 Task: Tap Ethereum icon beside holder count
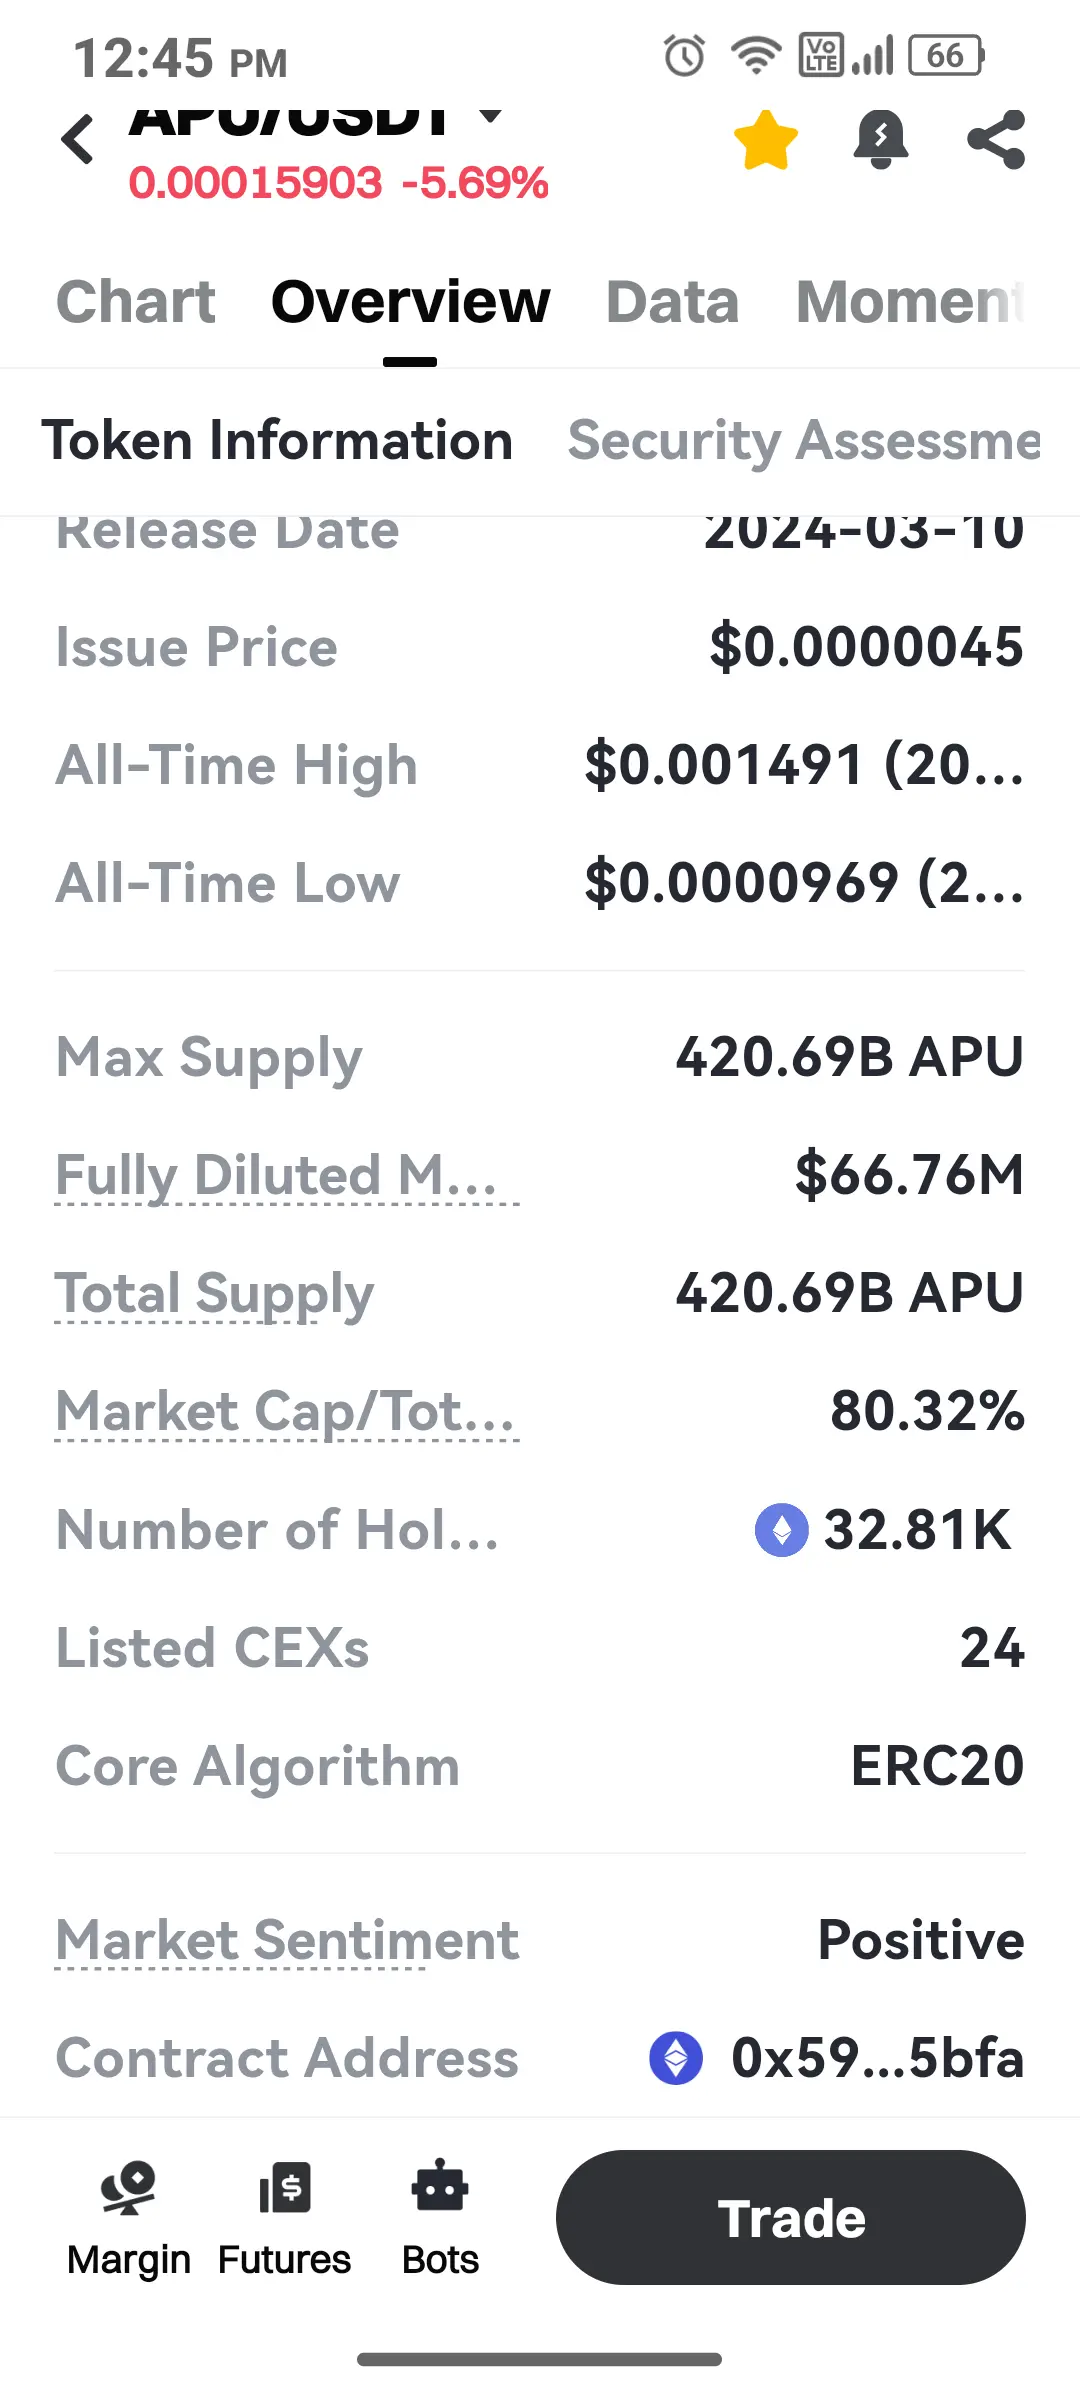782,1530
